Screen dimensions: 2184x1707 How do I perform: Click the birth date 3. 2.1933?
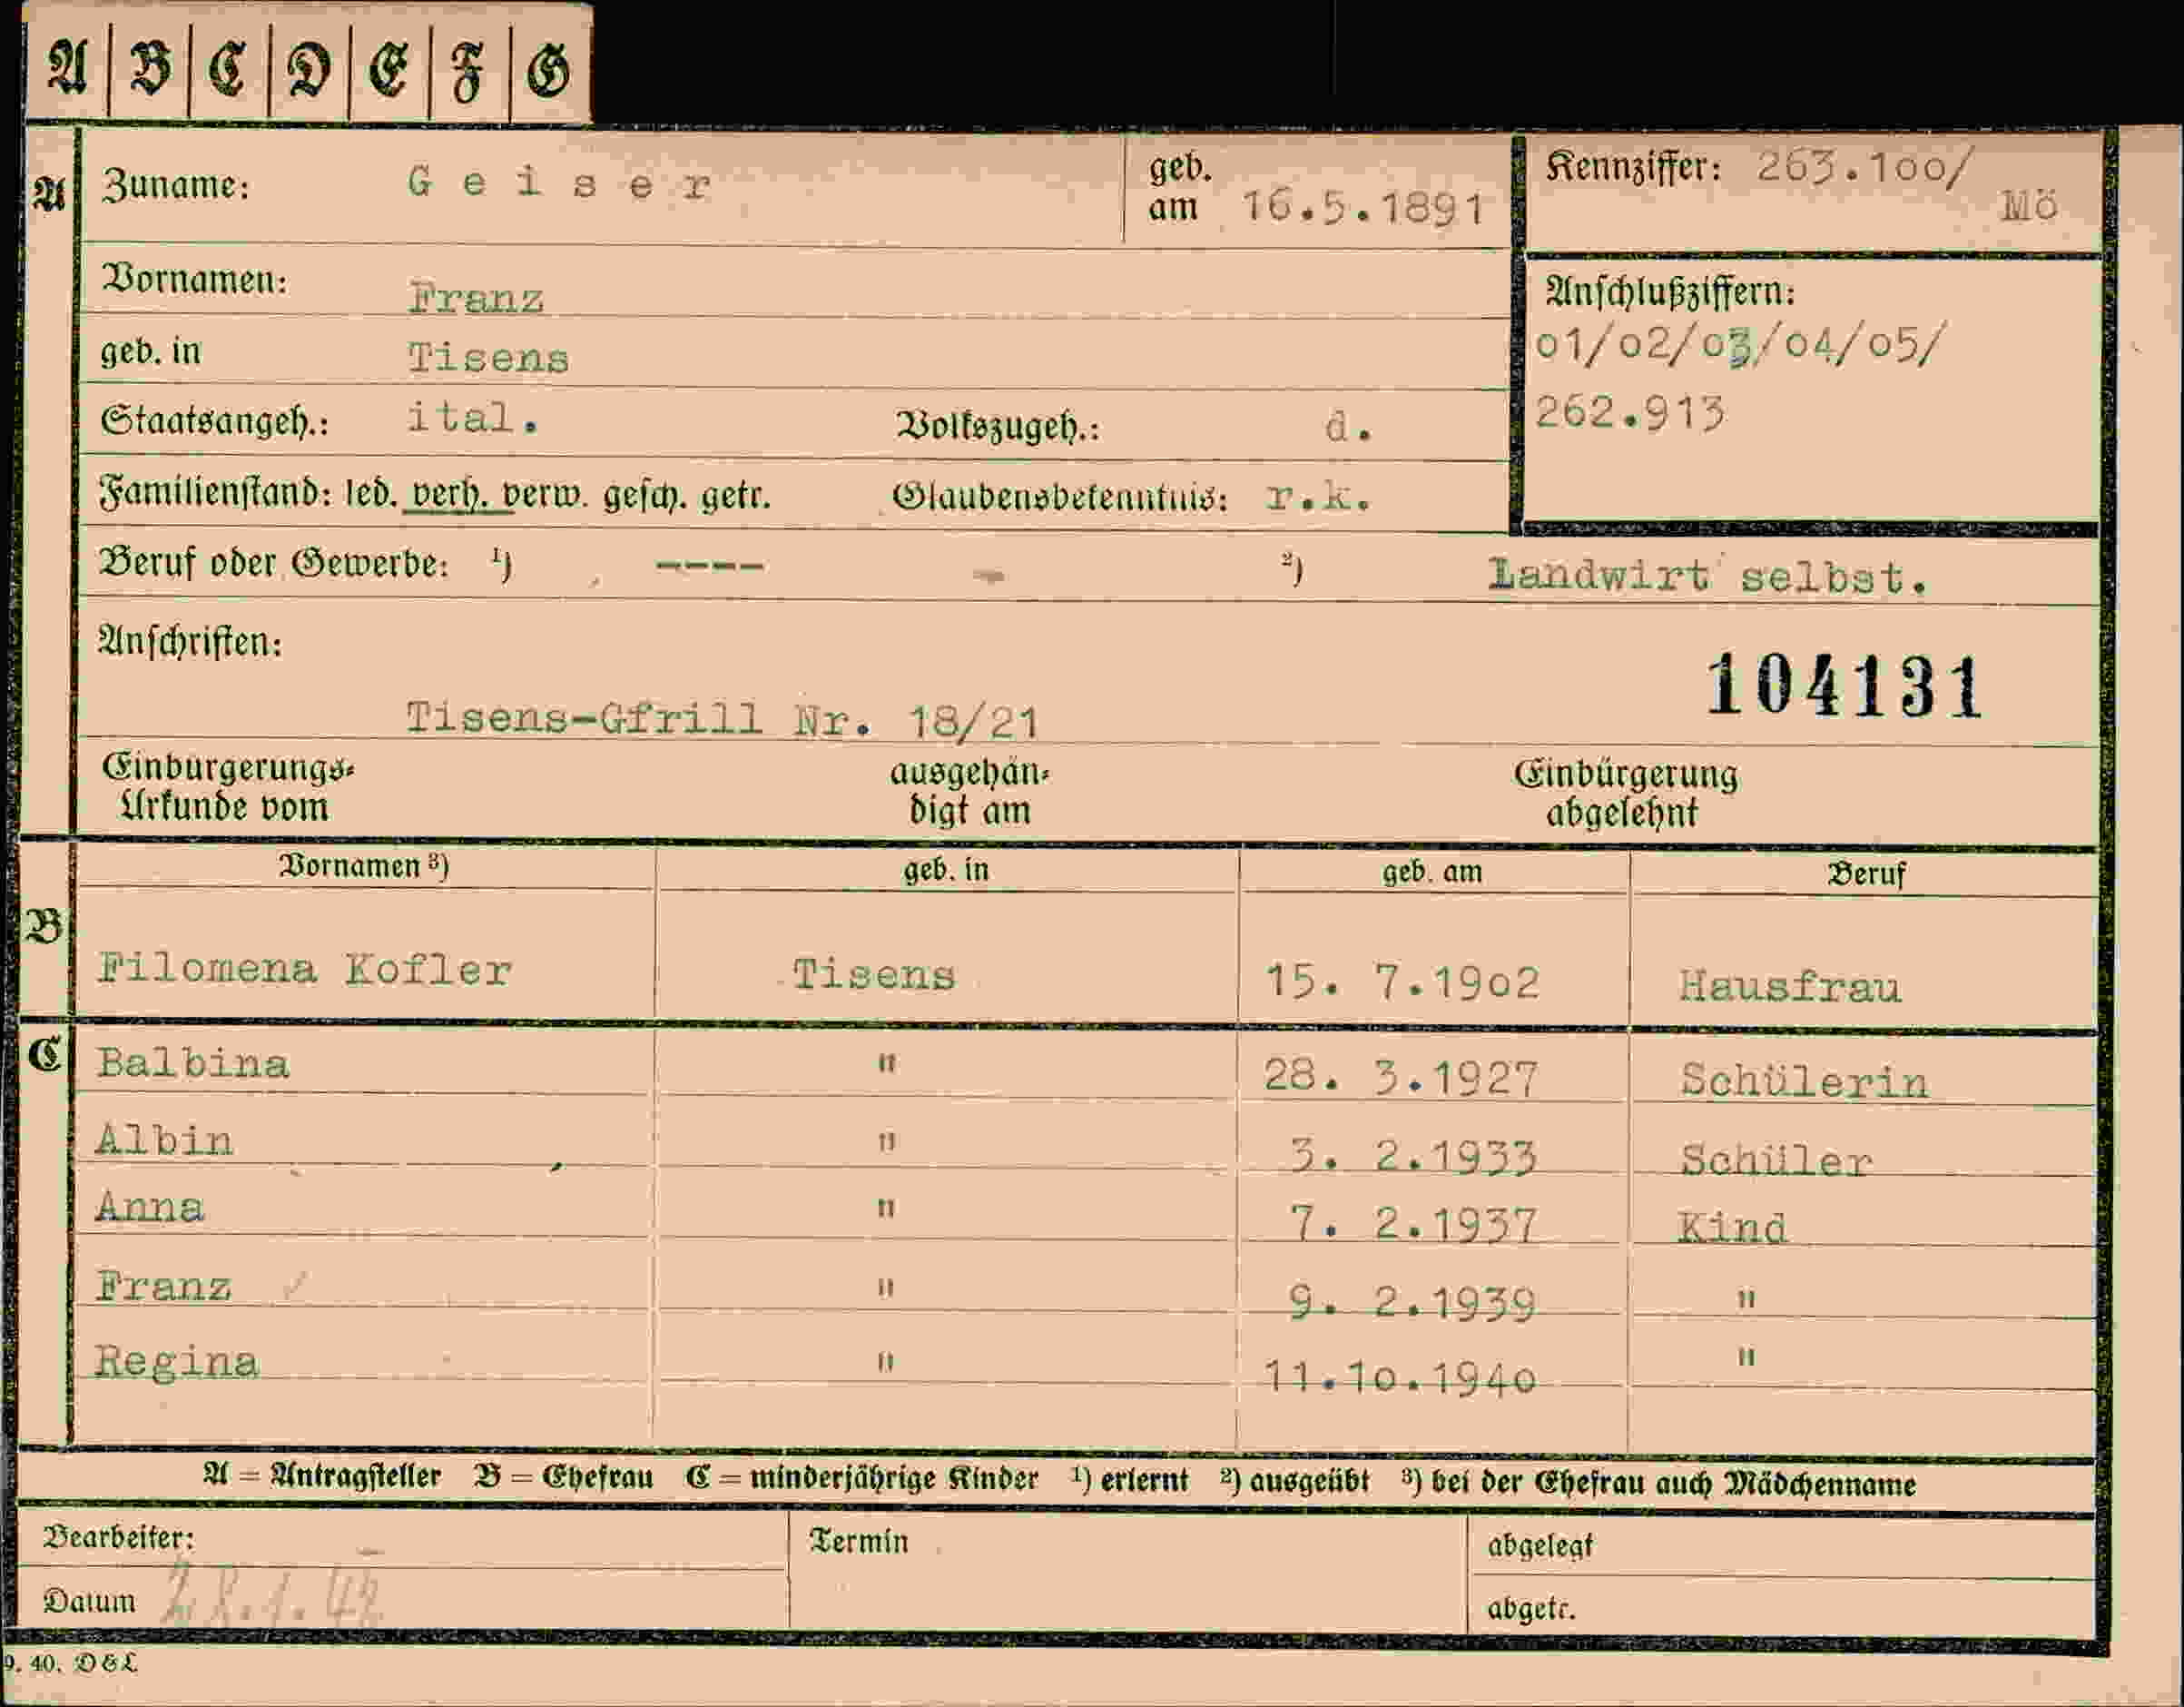point(1412,1156)
